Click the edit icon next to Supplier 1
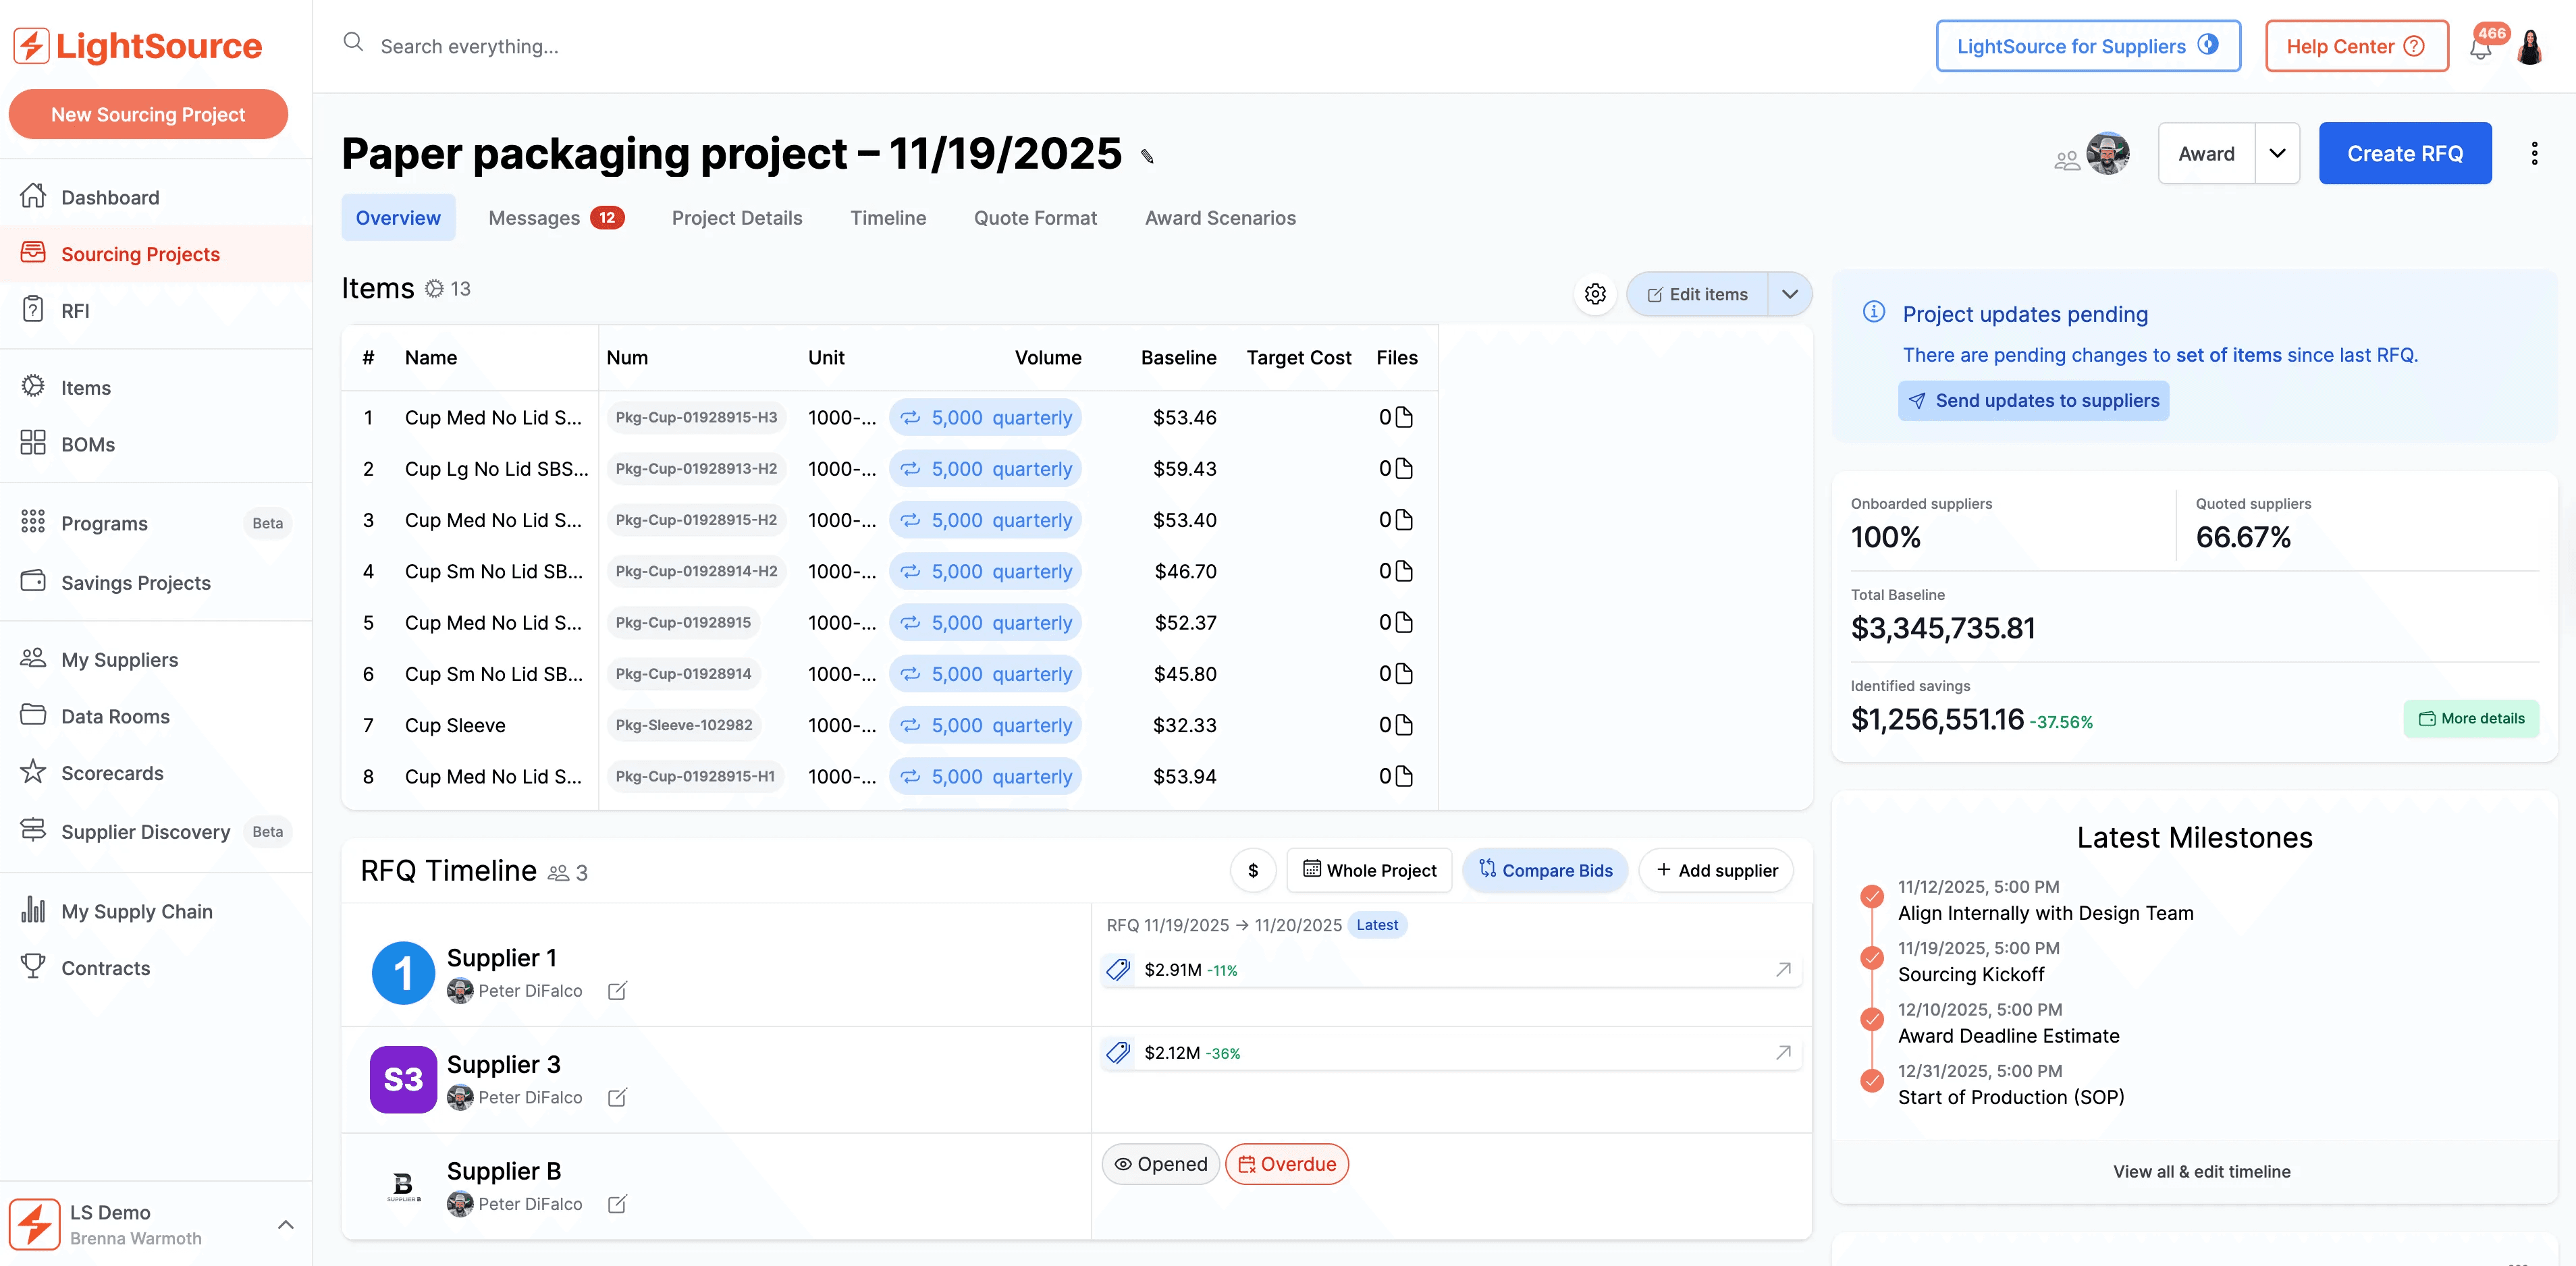Viewport: 2576px width, 1266px height. (x=617, y=990)
